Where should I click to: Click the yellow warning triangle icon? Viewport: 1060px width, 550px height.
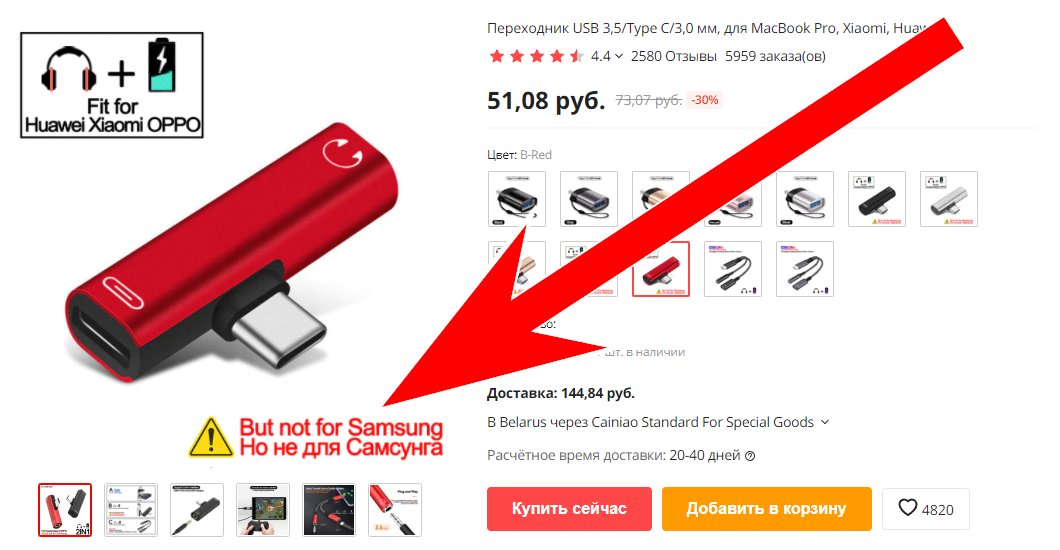pos(211,437)
